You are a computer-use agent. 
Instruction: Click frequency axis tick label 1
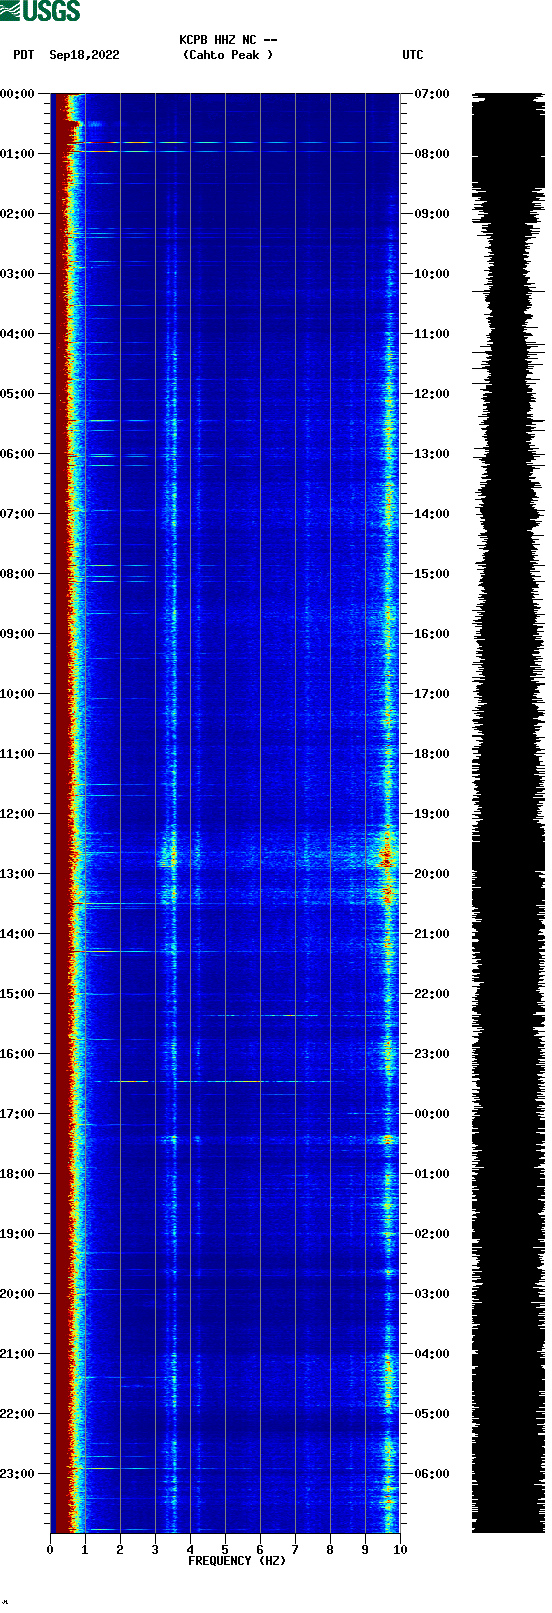click(x=85, y=1550)
